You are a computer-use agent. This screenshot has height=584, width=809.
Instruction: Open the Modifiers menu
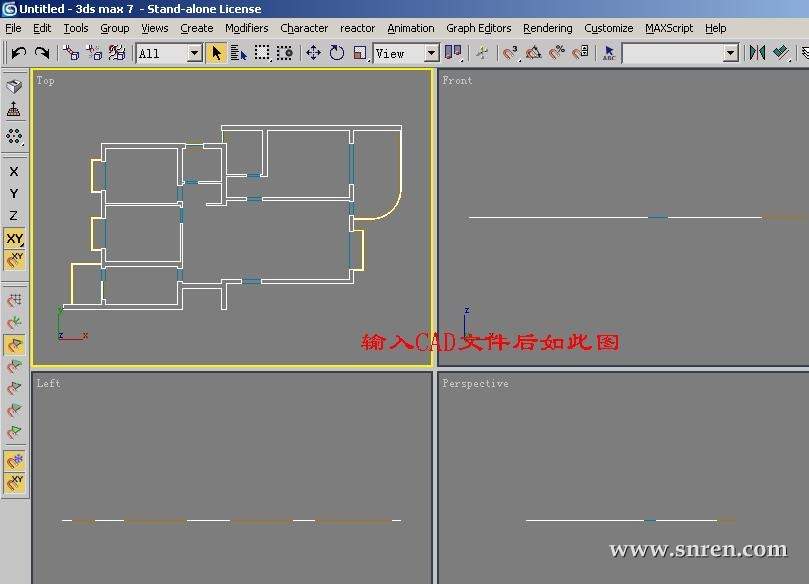[247, 28]
